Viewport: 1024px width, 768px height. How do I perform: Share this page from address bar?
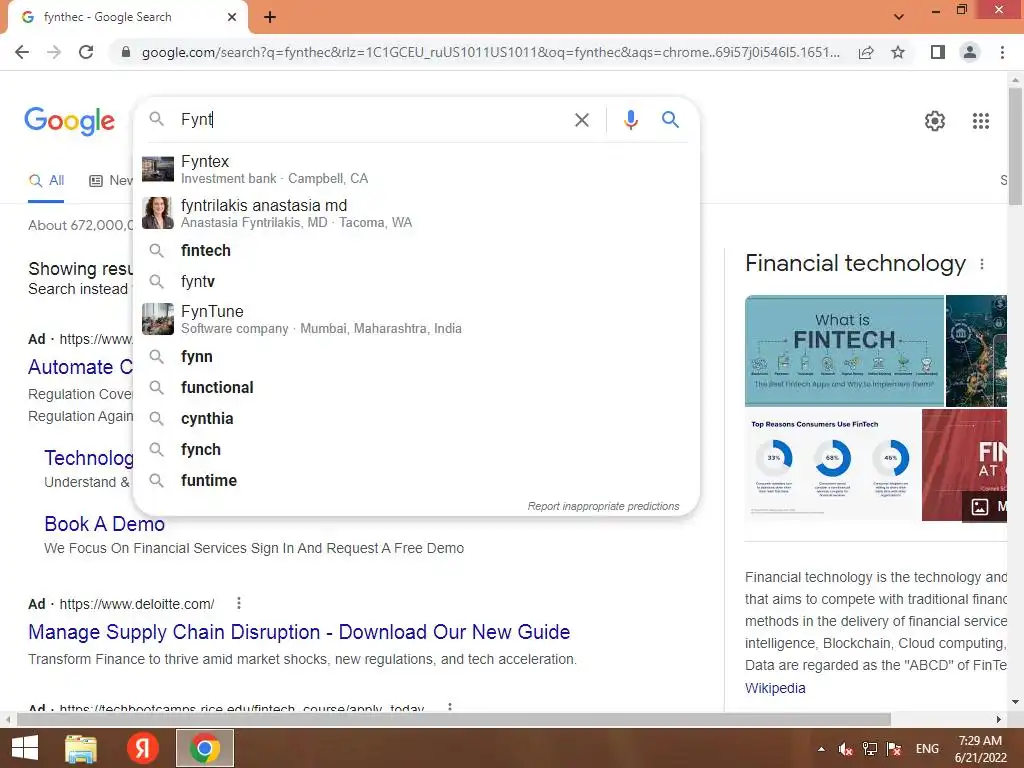tap(866, 52)
